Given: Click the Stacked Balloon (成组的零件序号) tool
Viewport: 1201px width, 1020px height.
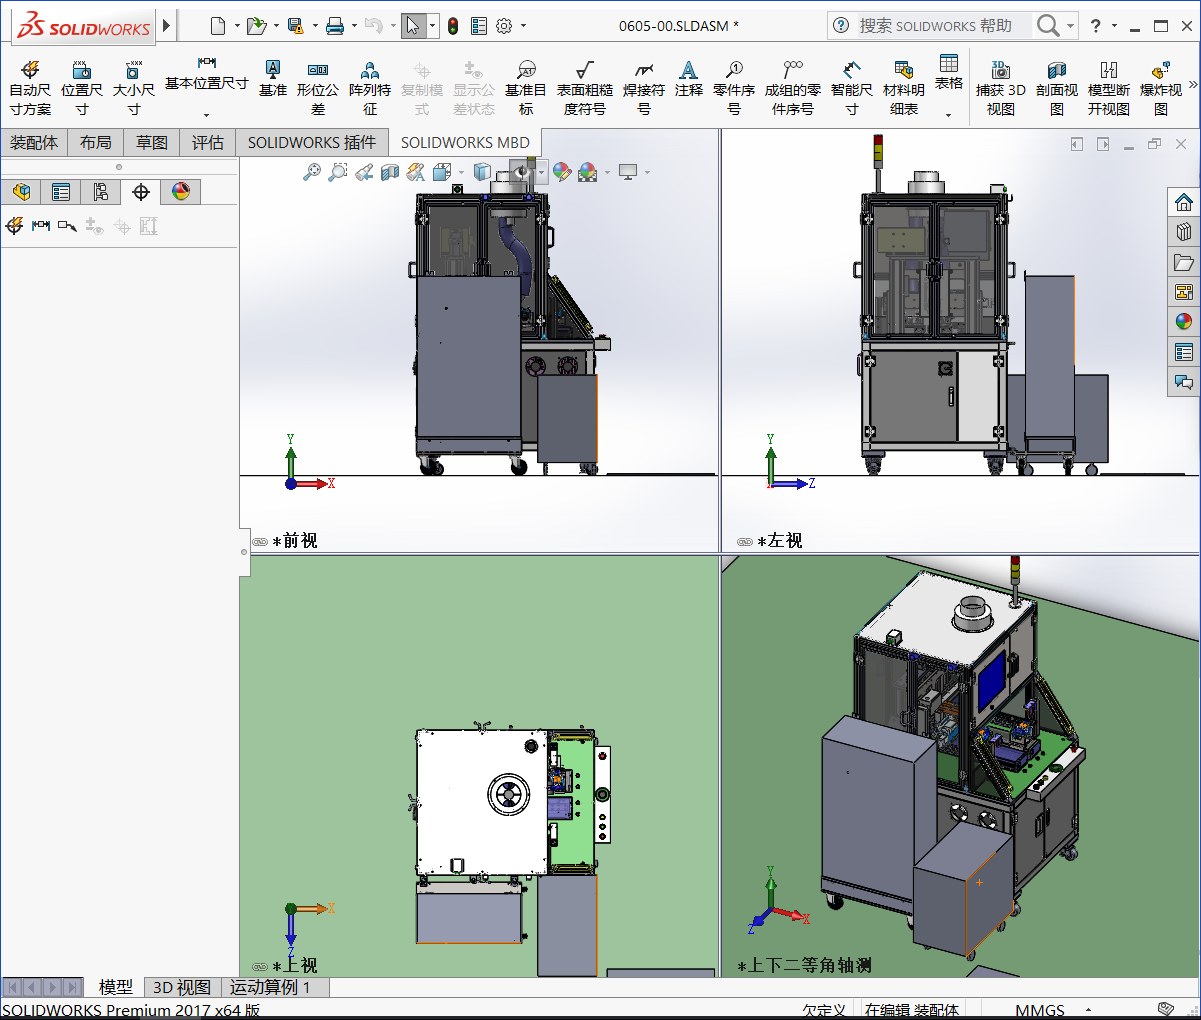Looking at the screenshot, I should point(793,88).
